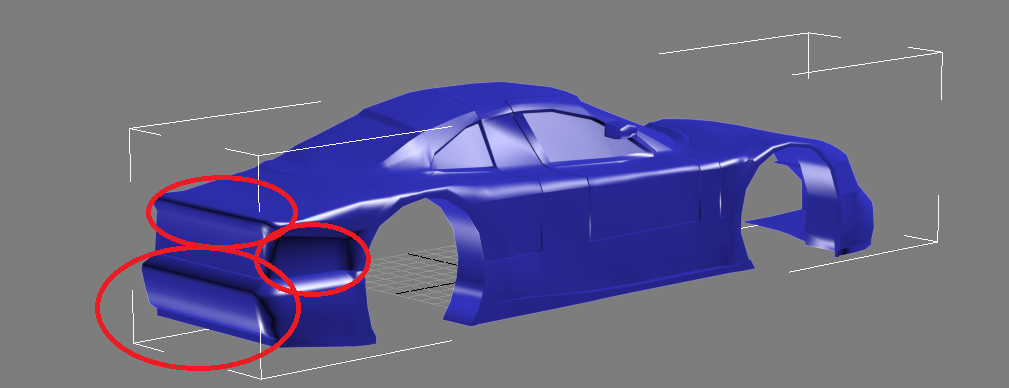Select the area inside the uppermost red circle

(222, 211)
